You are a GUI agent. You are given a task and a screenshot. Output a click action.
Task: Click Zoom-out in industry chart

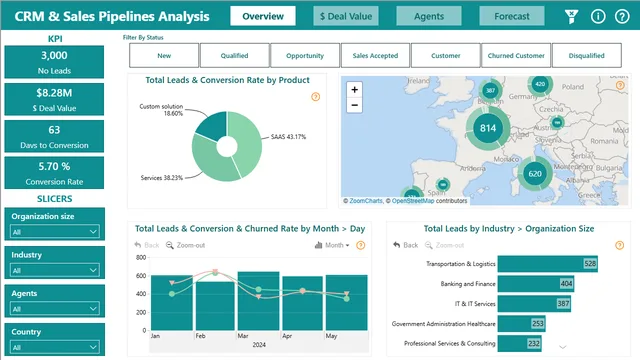point(444,245)
